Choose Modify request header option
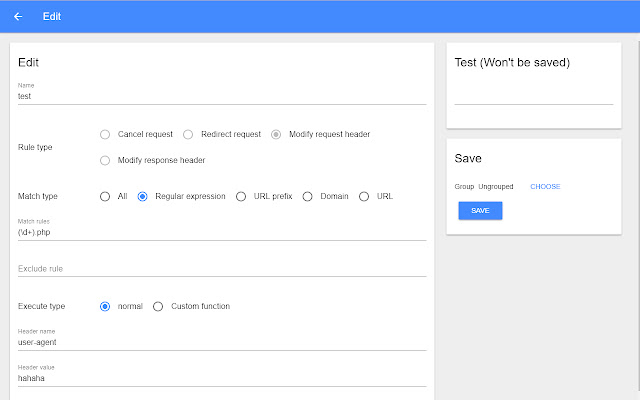The image size is (640, 400). point(276,134)
